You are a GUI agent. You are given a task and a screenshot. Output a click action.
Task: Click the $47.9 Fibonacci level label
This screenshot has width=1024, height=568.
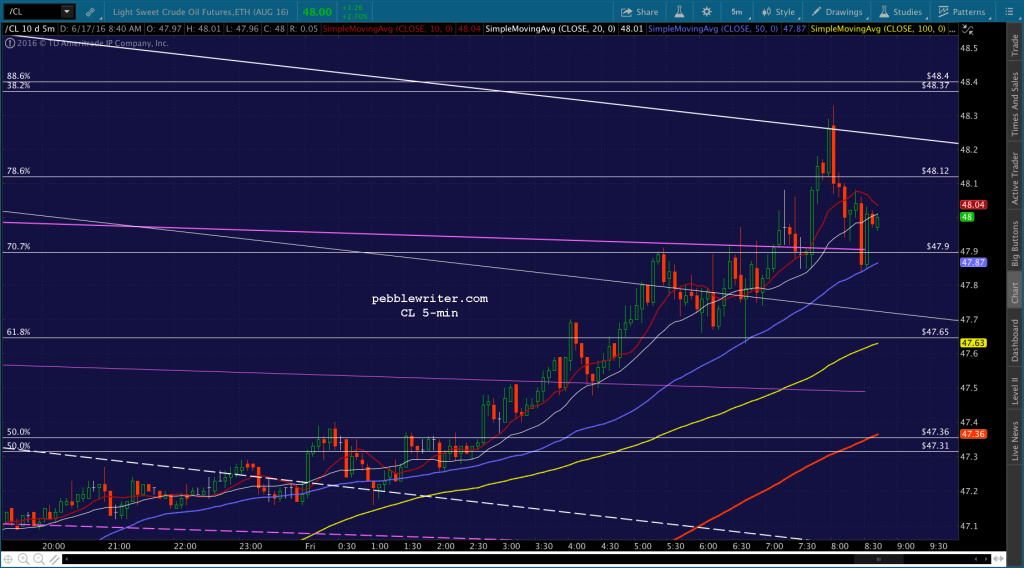pos(938,247)
